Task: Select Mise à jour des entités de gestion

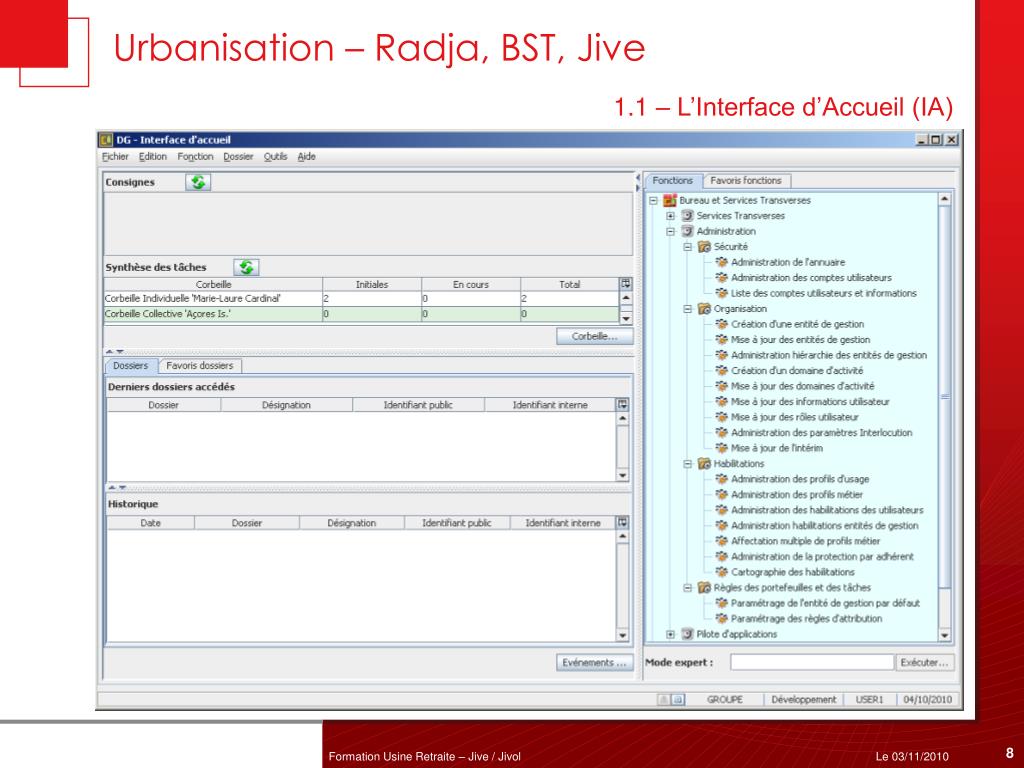Action: pyautogui.click(x=800, y=340)
